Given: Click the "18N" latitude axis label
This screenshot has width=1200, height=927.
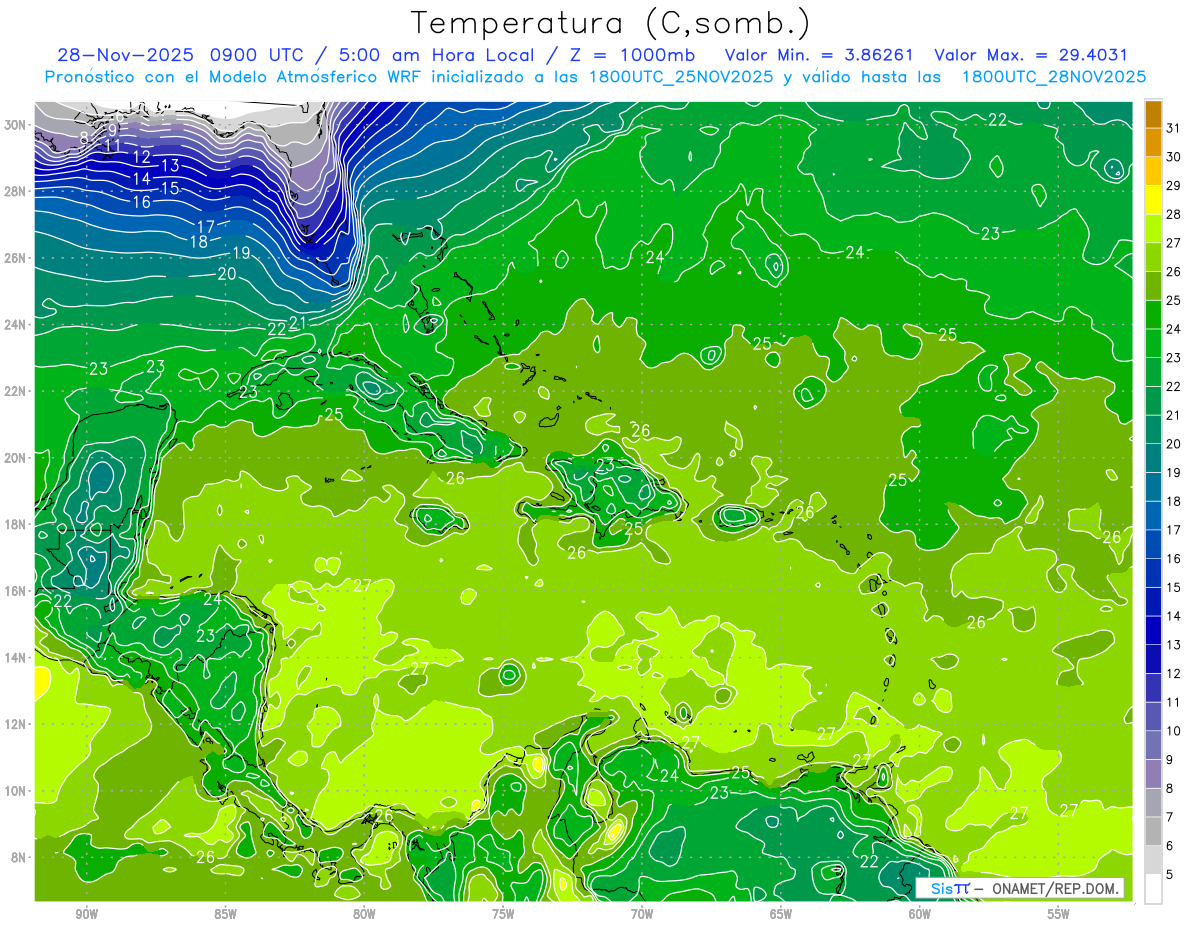Looking at the screenshot, I should click(16, 524).
